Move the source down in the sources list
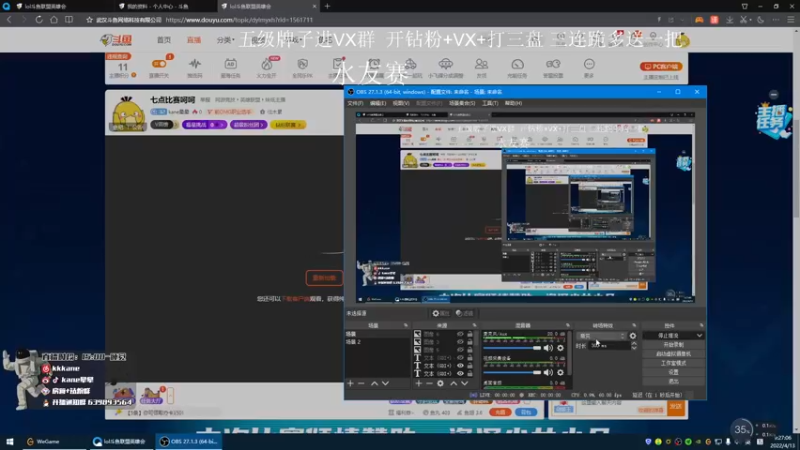The width and height of the screenshot is (800, 450). 464,383
